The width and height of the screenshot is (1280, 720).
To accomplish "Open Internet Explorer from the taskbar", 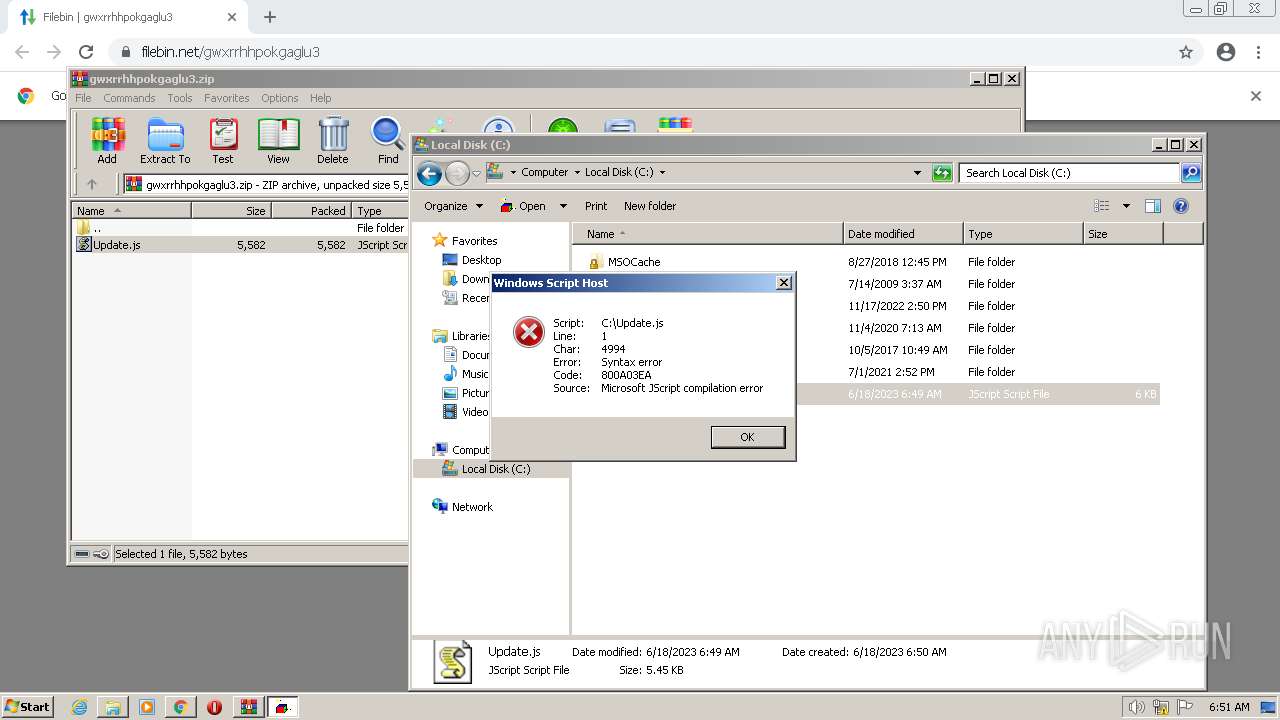I will point(79,707).
